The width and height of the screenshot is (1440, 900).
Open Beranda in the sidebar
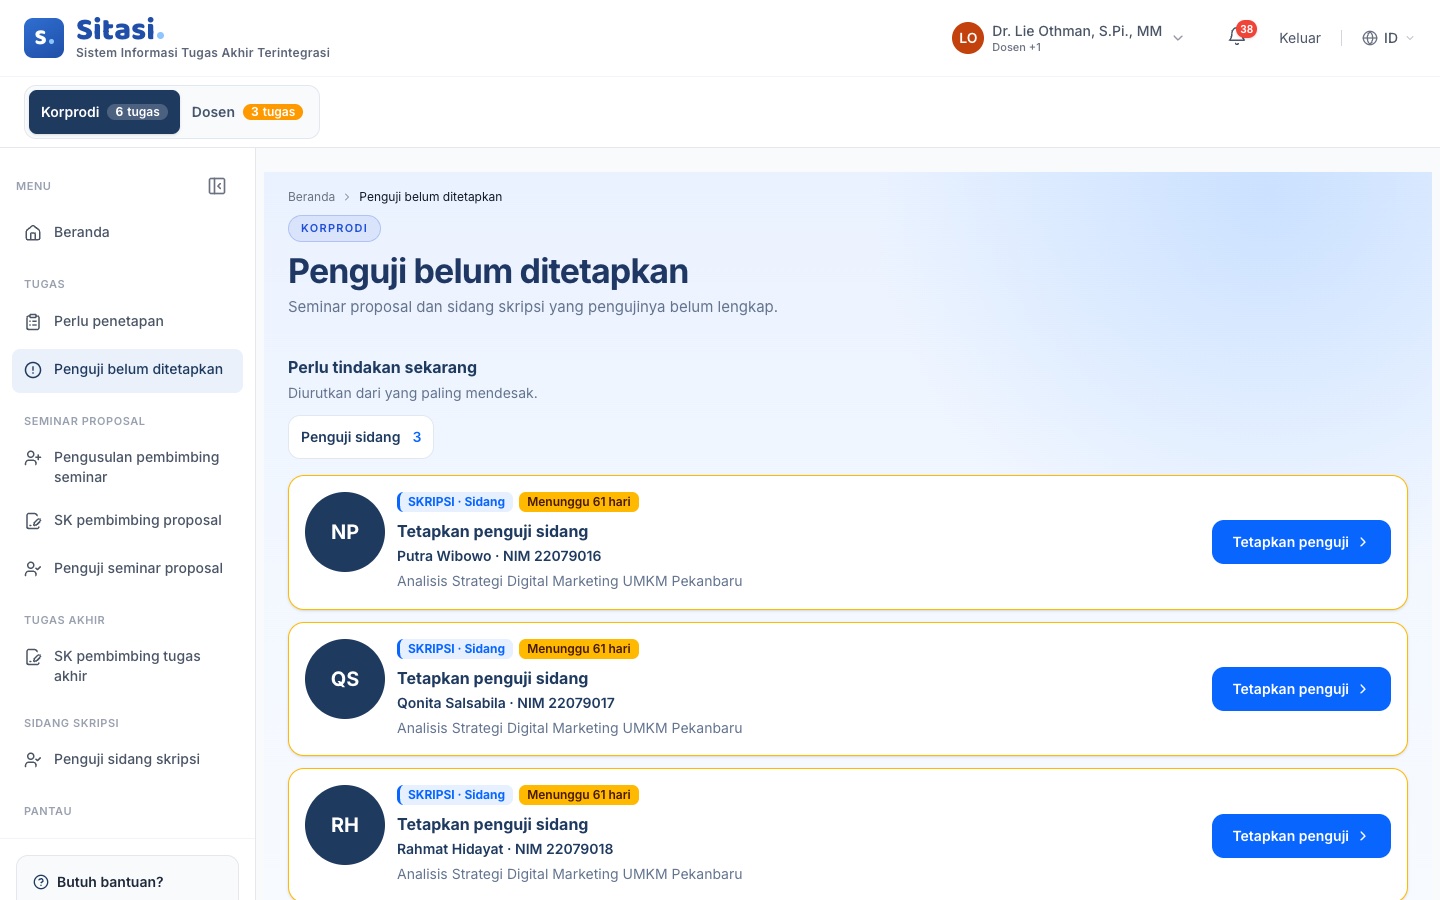[127, 232]
